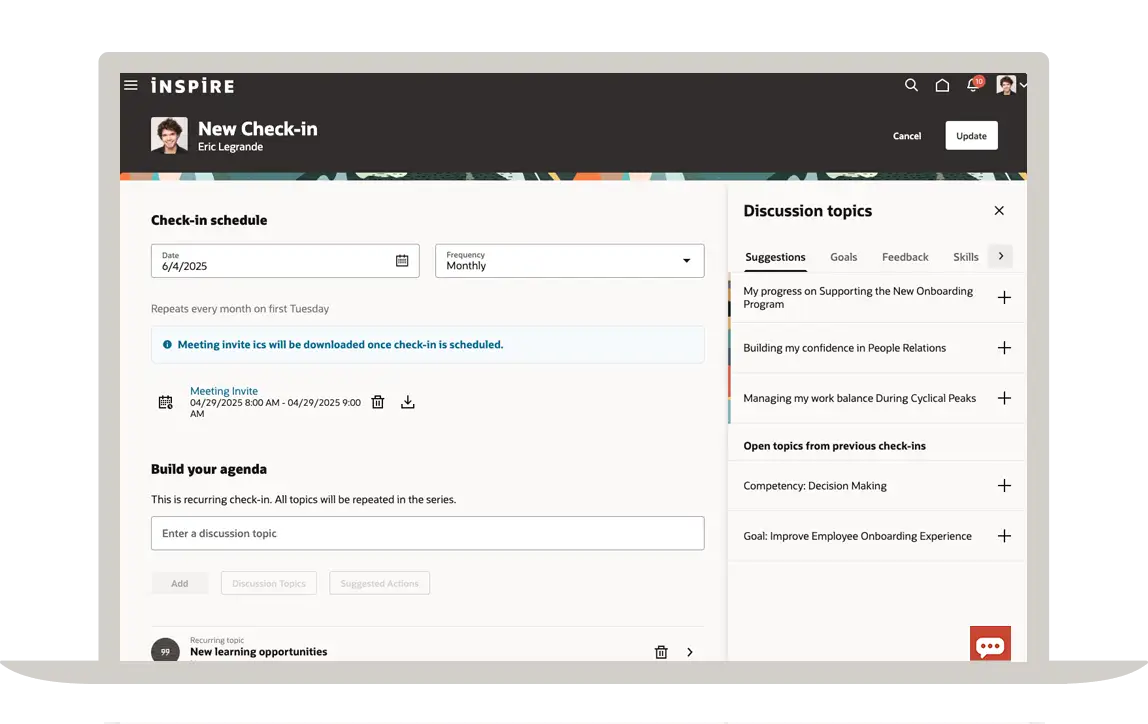Add Building my confidence in People Relations
1148x724 pixels.
(x=1004, y=348)
